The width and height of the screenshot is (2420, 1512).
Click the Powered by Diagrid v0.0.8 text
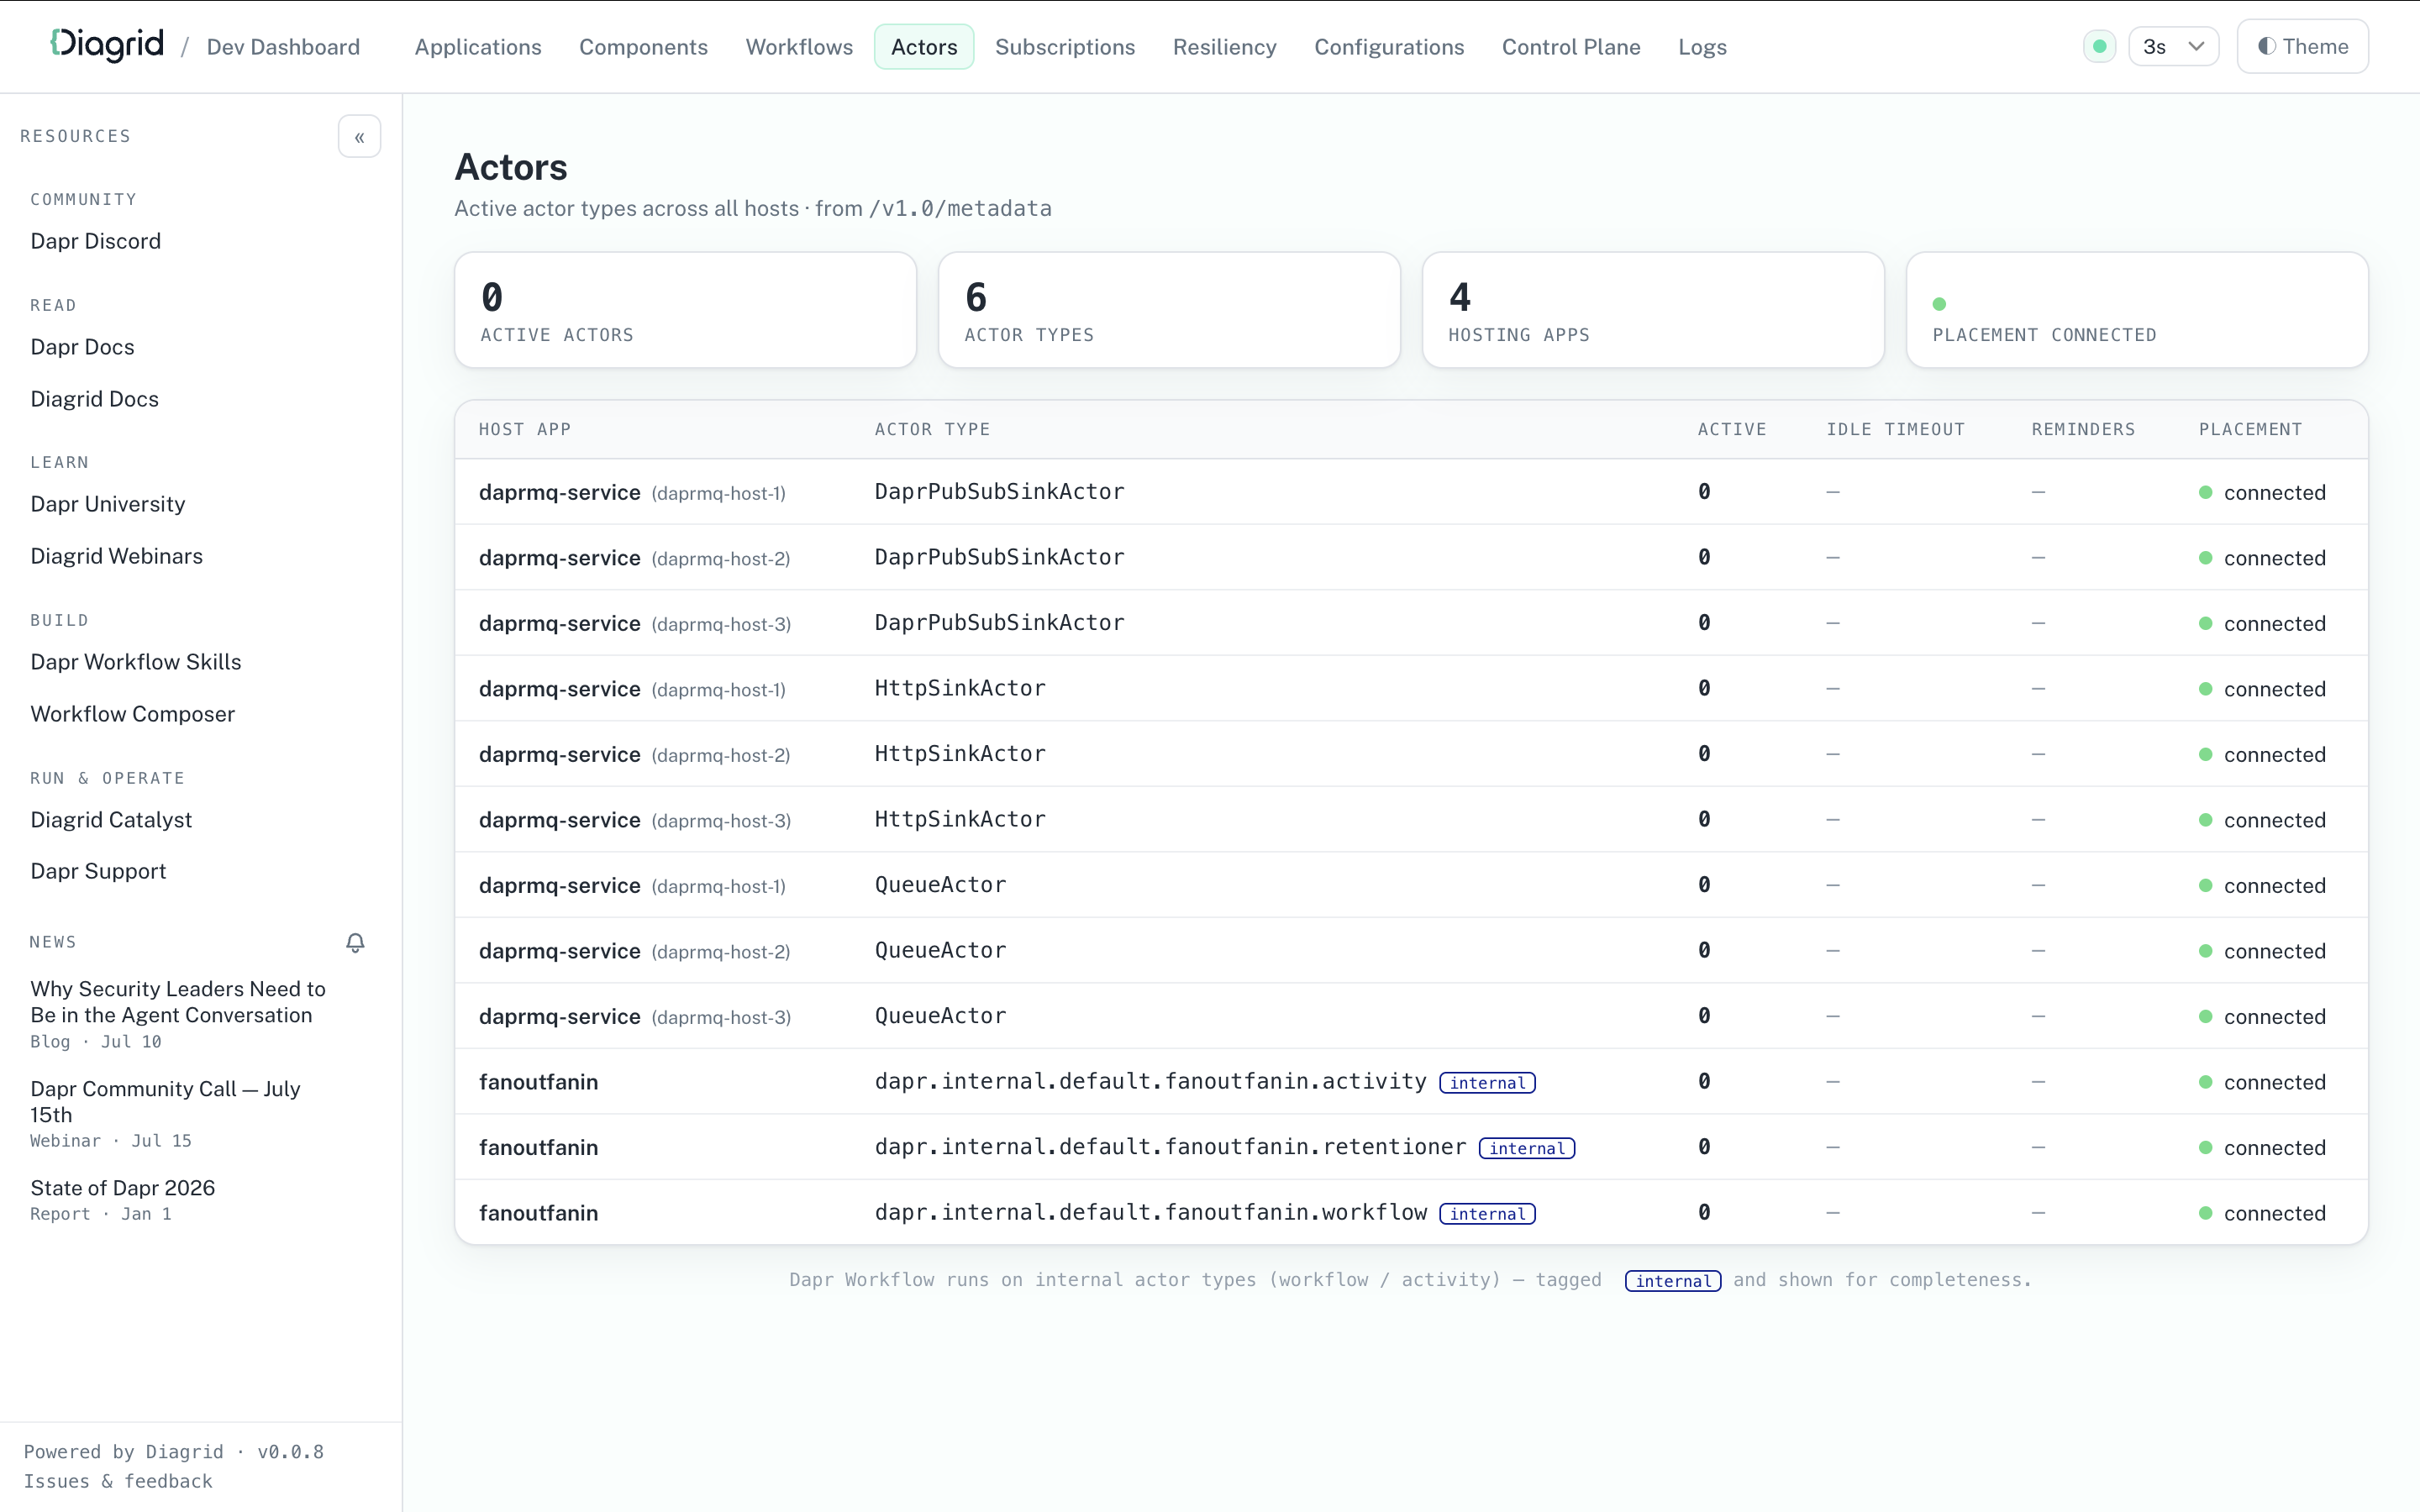174,1451
